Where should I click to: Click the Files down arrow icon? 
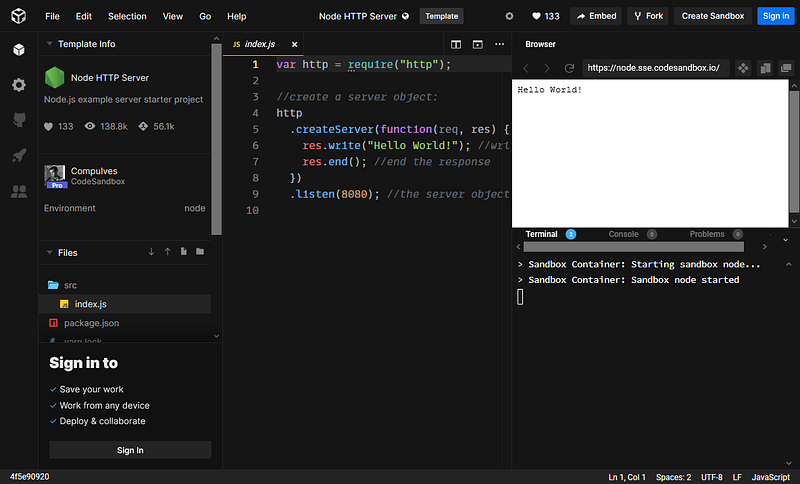point(152,252)
